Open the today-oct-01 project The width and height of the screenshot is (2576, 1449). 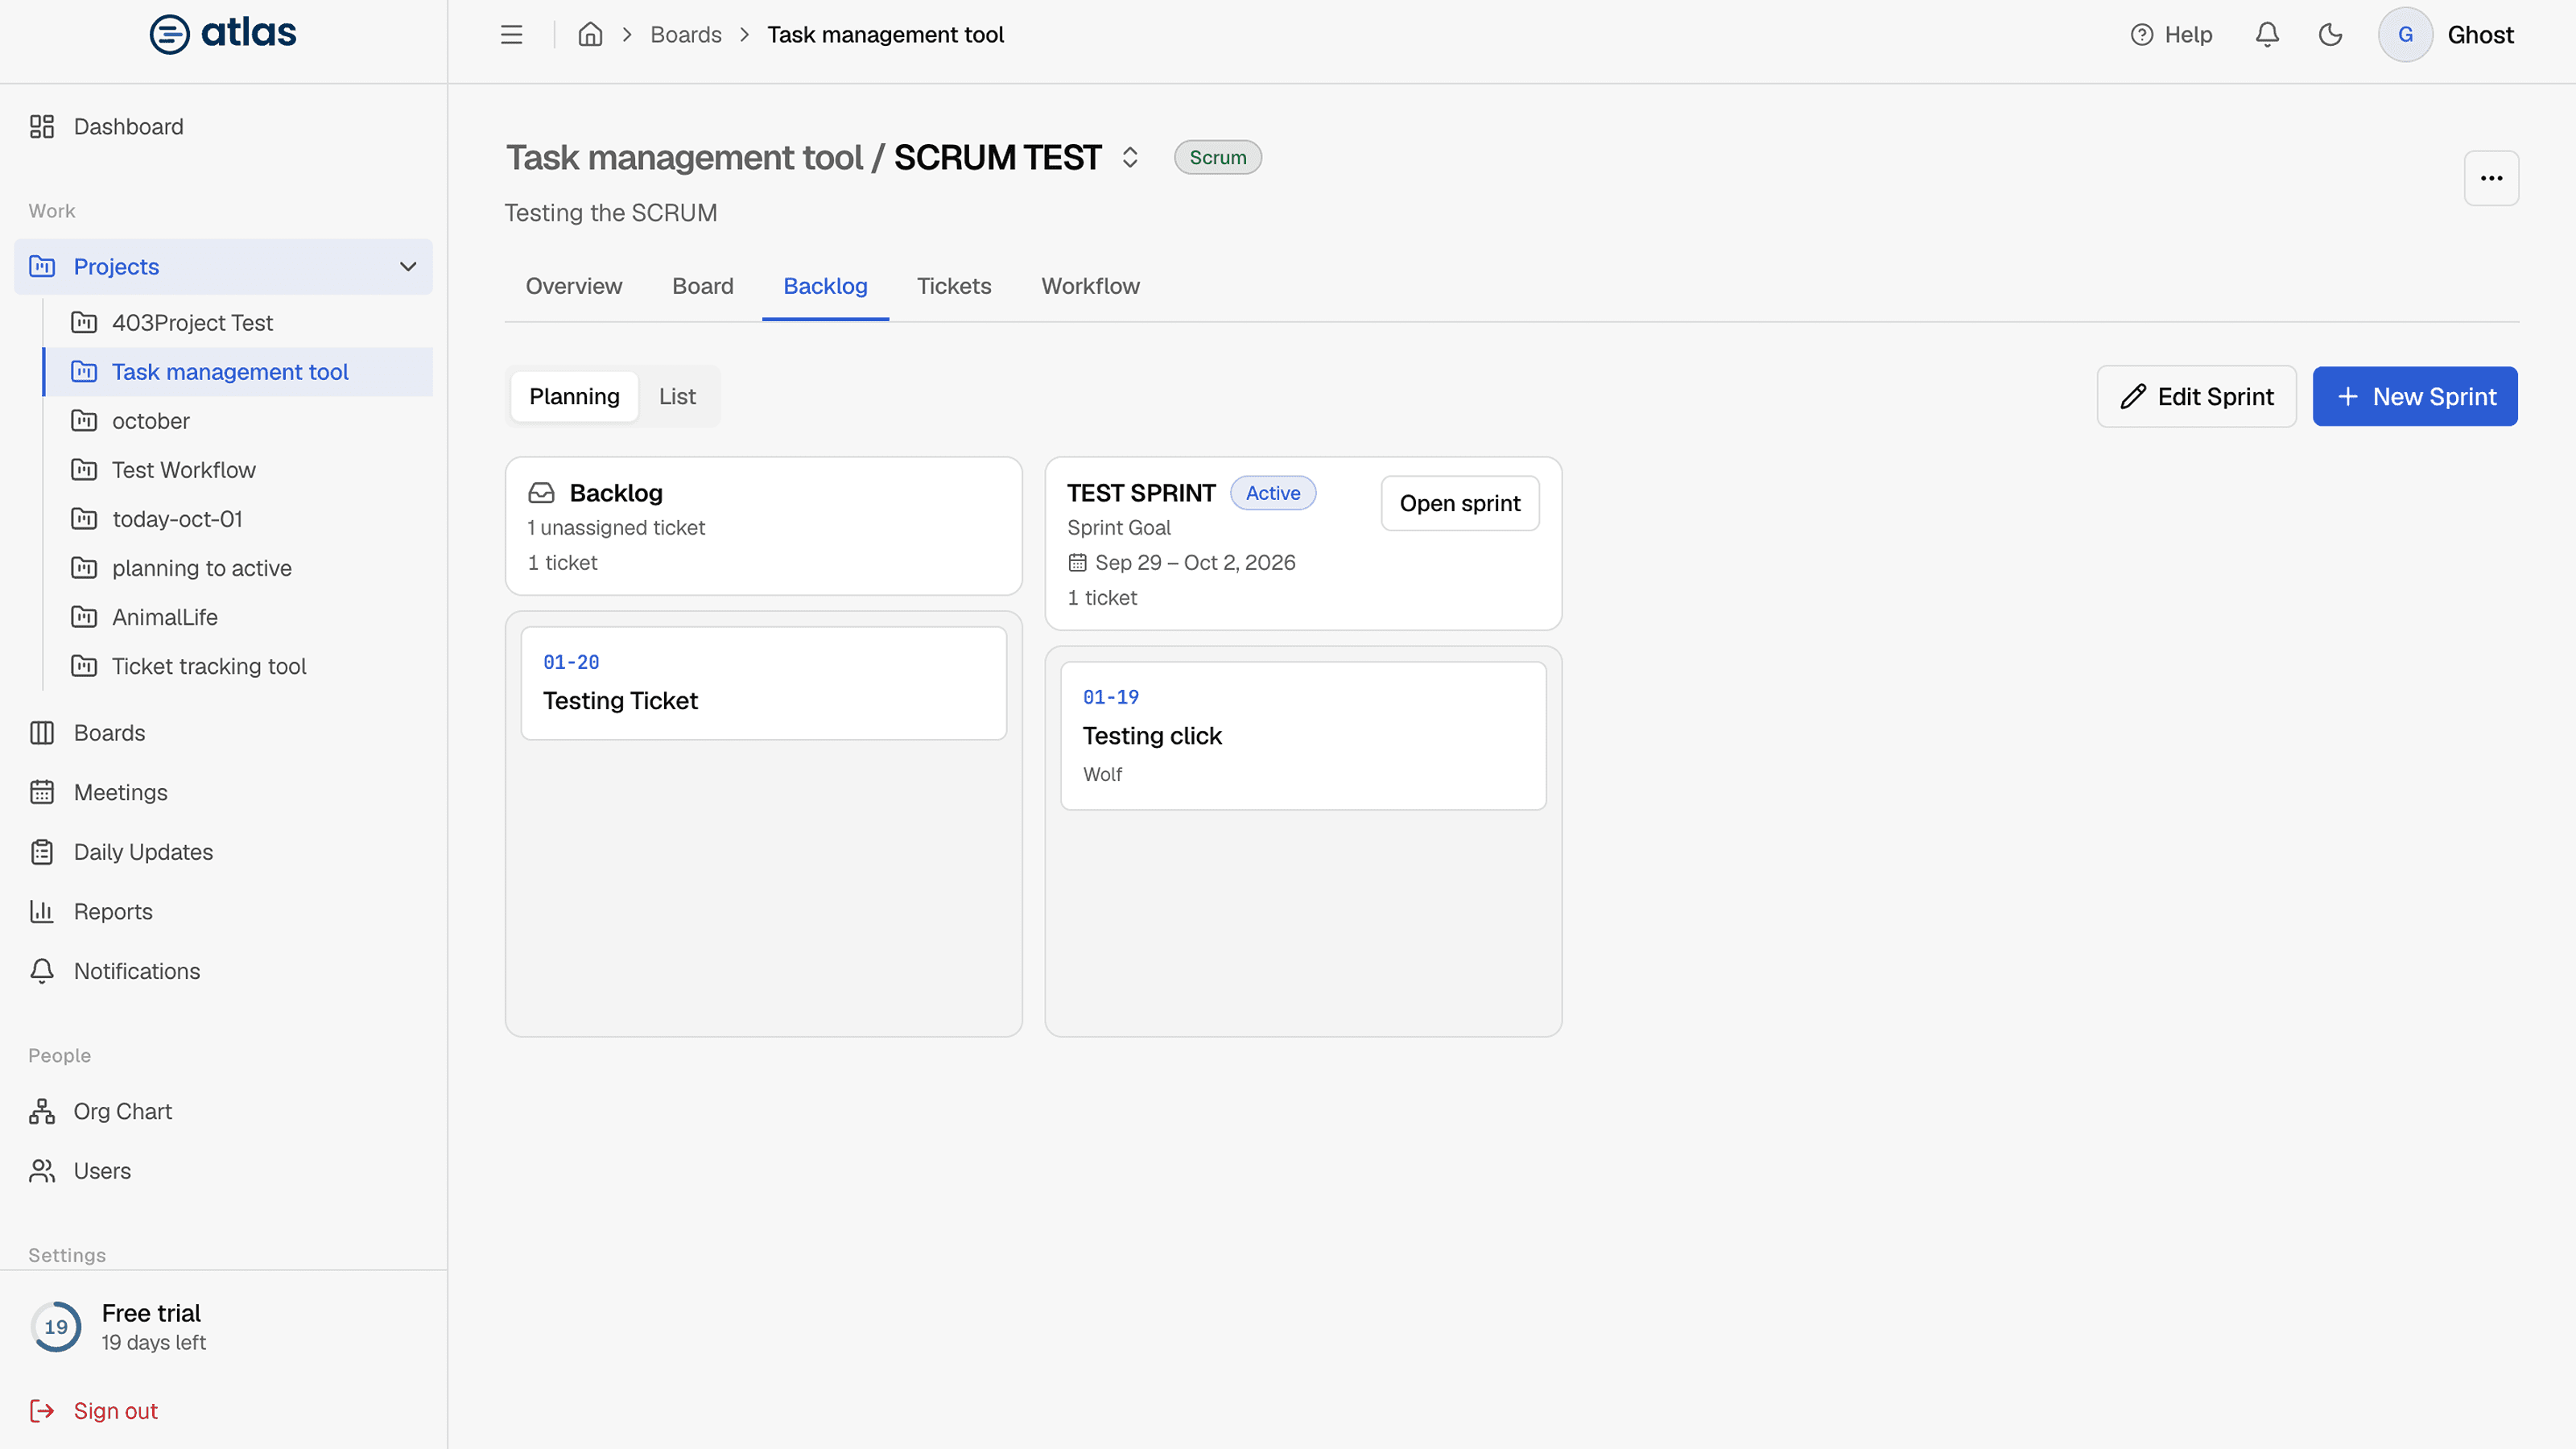pyautogui.click(x=238, y=519)
